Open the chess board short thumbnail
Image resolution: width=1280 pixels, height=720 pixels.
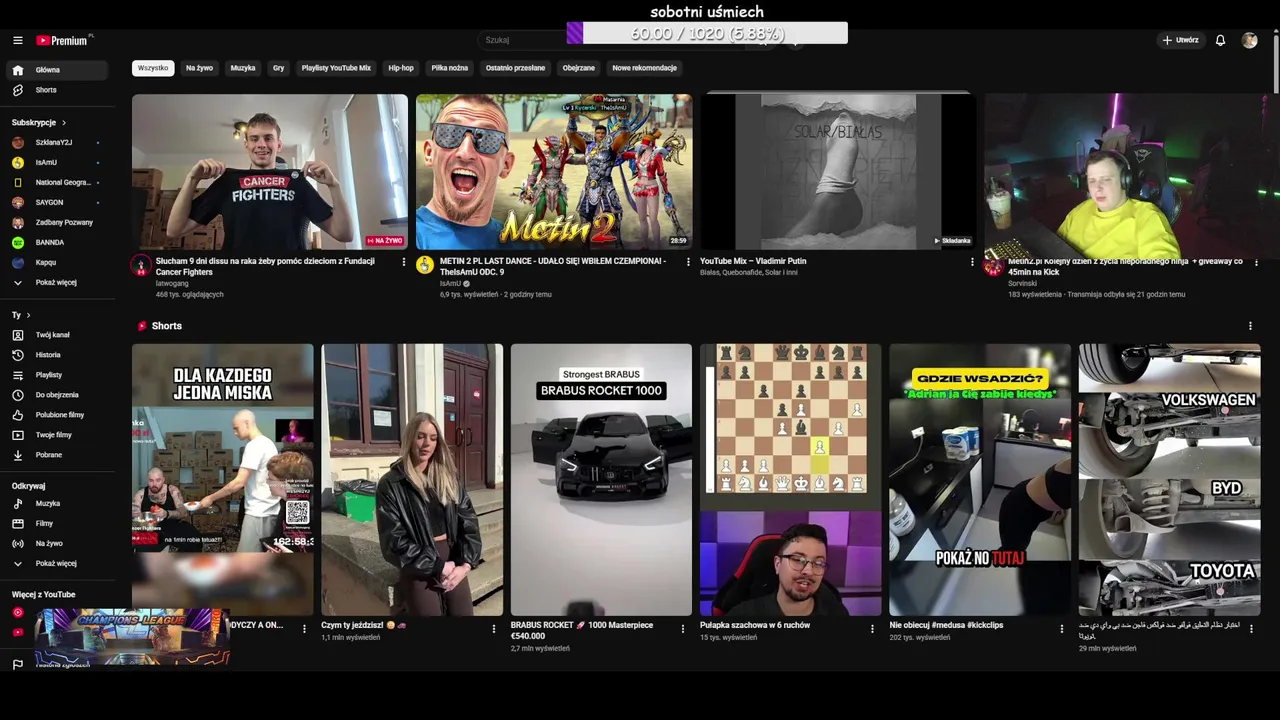(790, 480)
